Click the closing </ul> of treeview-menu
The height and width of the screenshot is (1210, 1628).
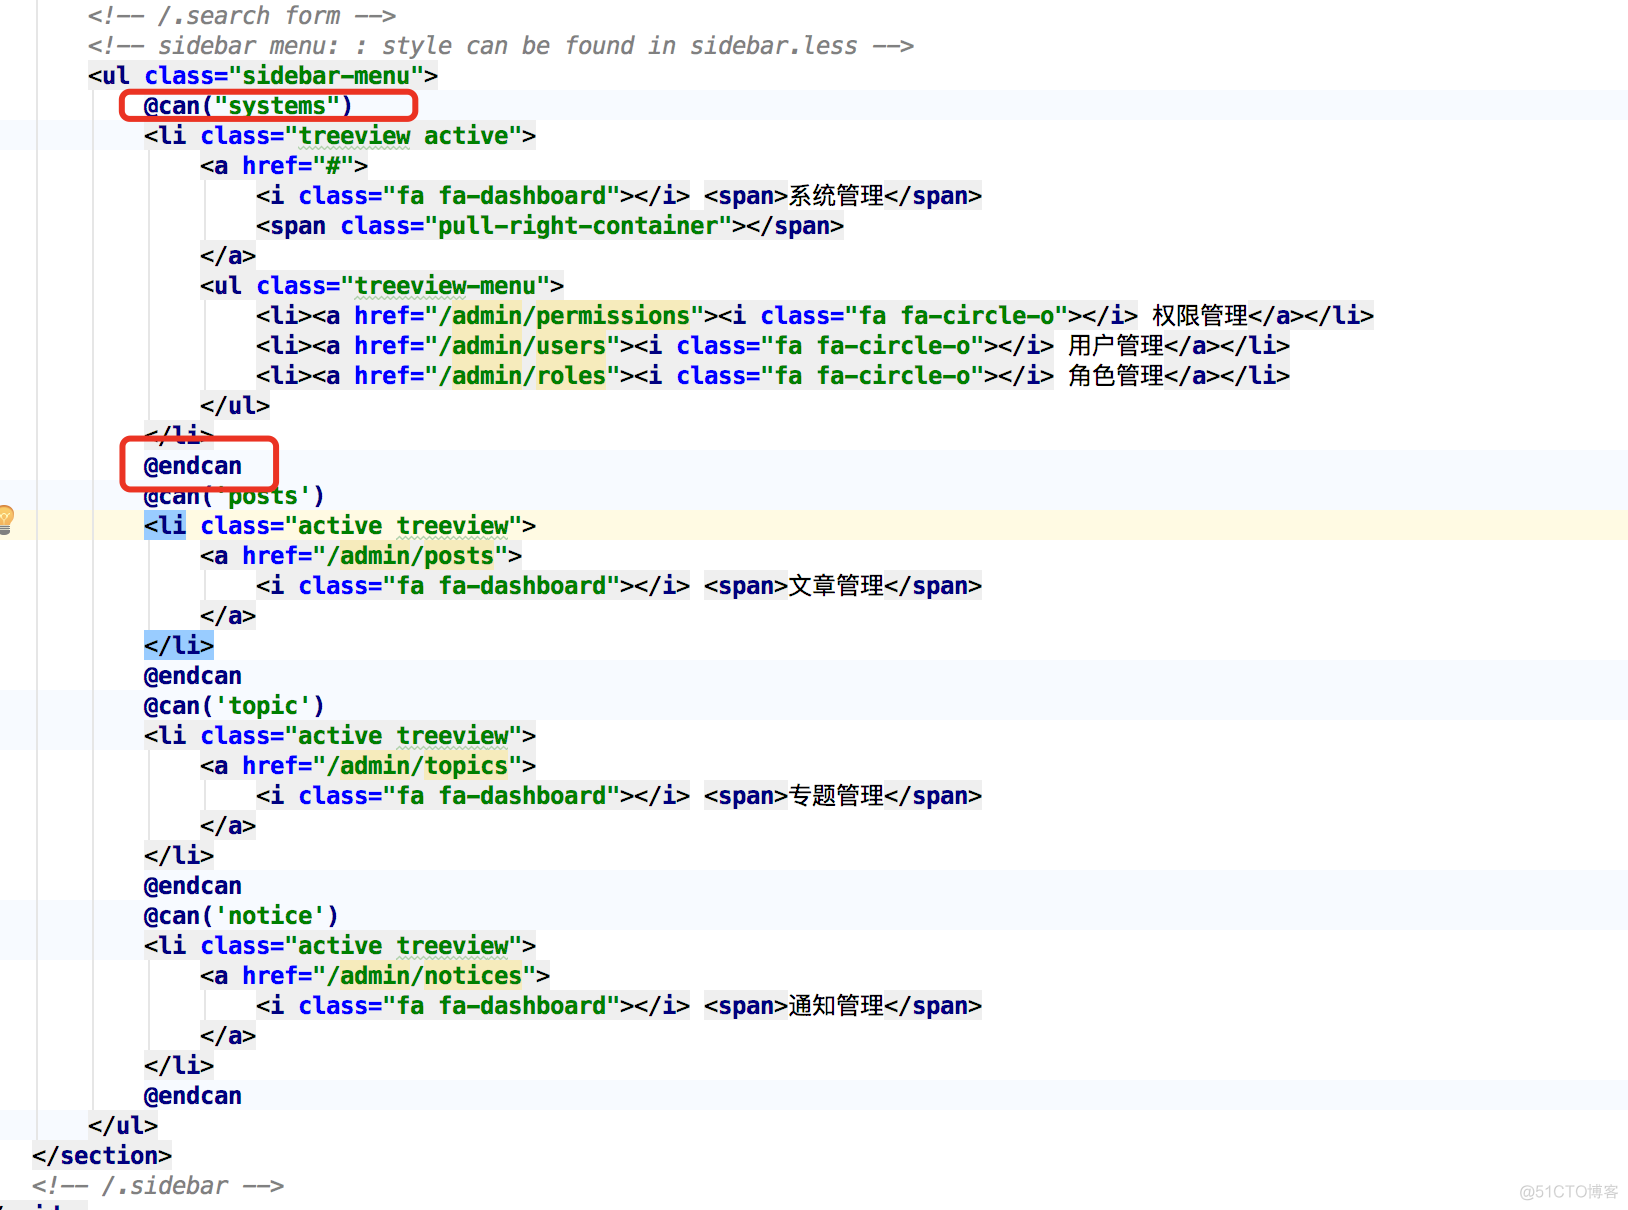click(235, 406)
